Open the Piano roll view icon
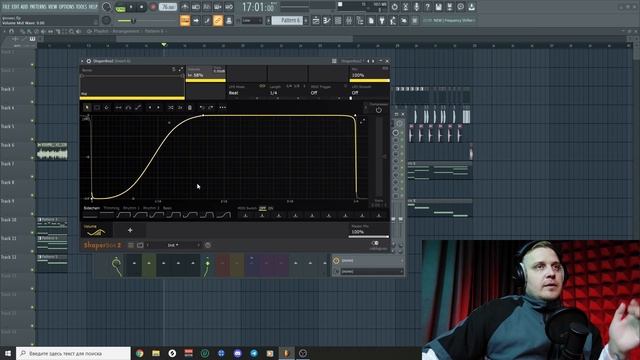 point(327,20)
